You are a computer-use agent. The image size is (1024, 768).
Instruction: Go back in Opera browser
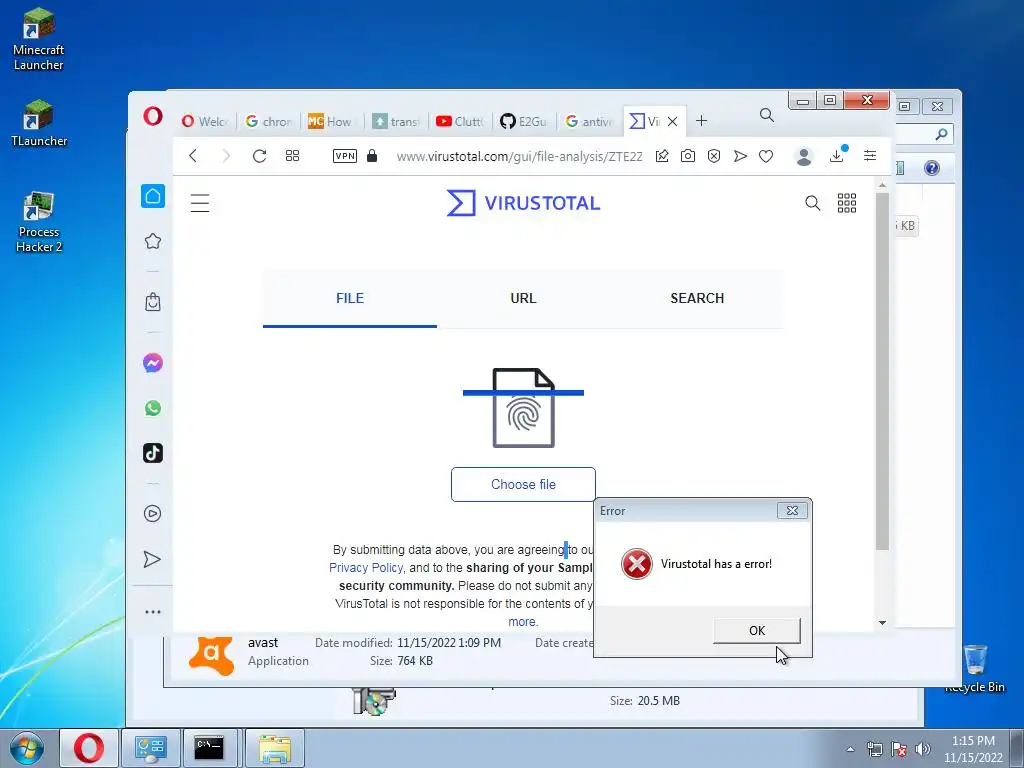193,156
